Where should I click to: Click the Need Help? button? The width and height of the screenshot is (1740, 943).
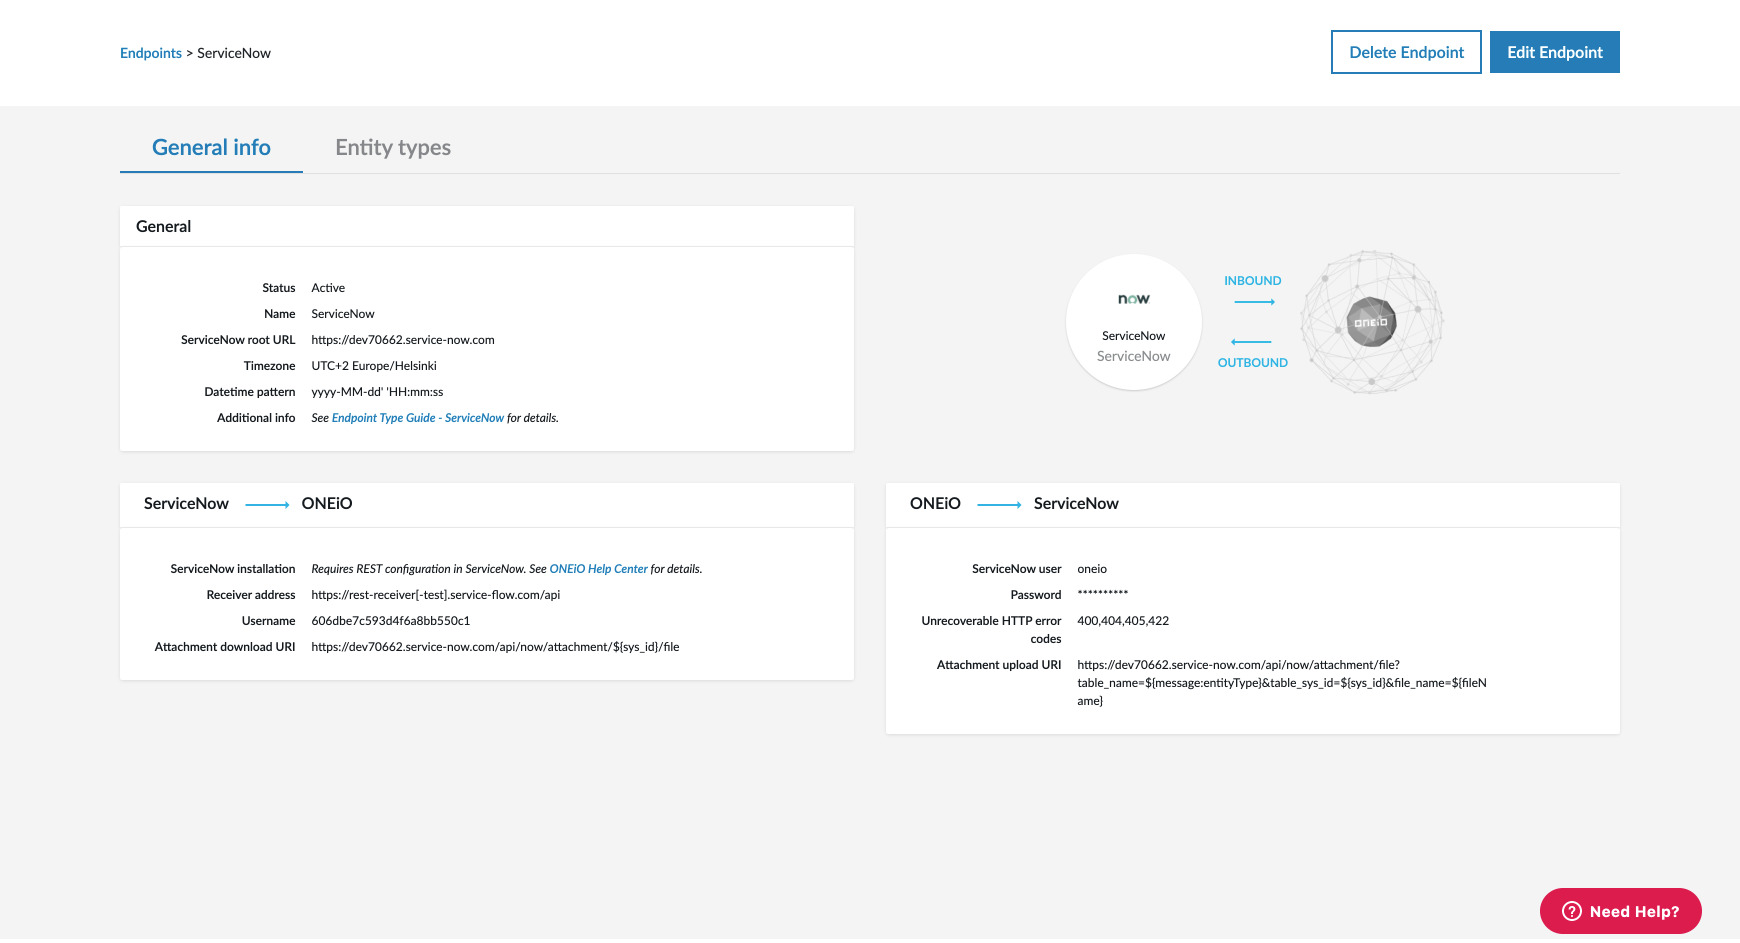[1620, 911]
